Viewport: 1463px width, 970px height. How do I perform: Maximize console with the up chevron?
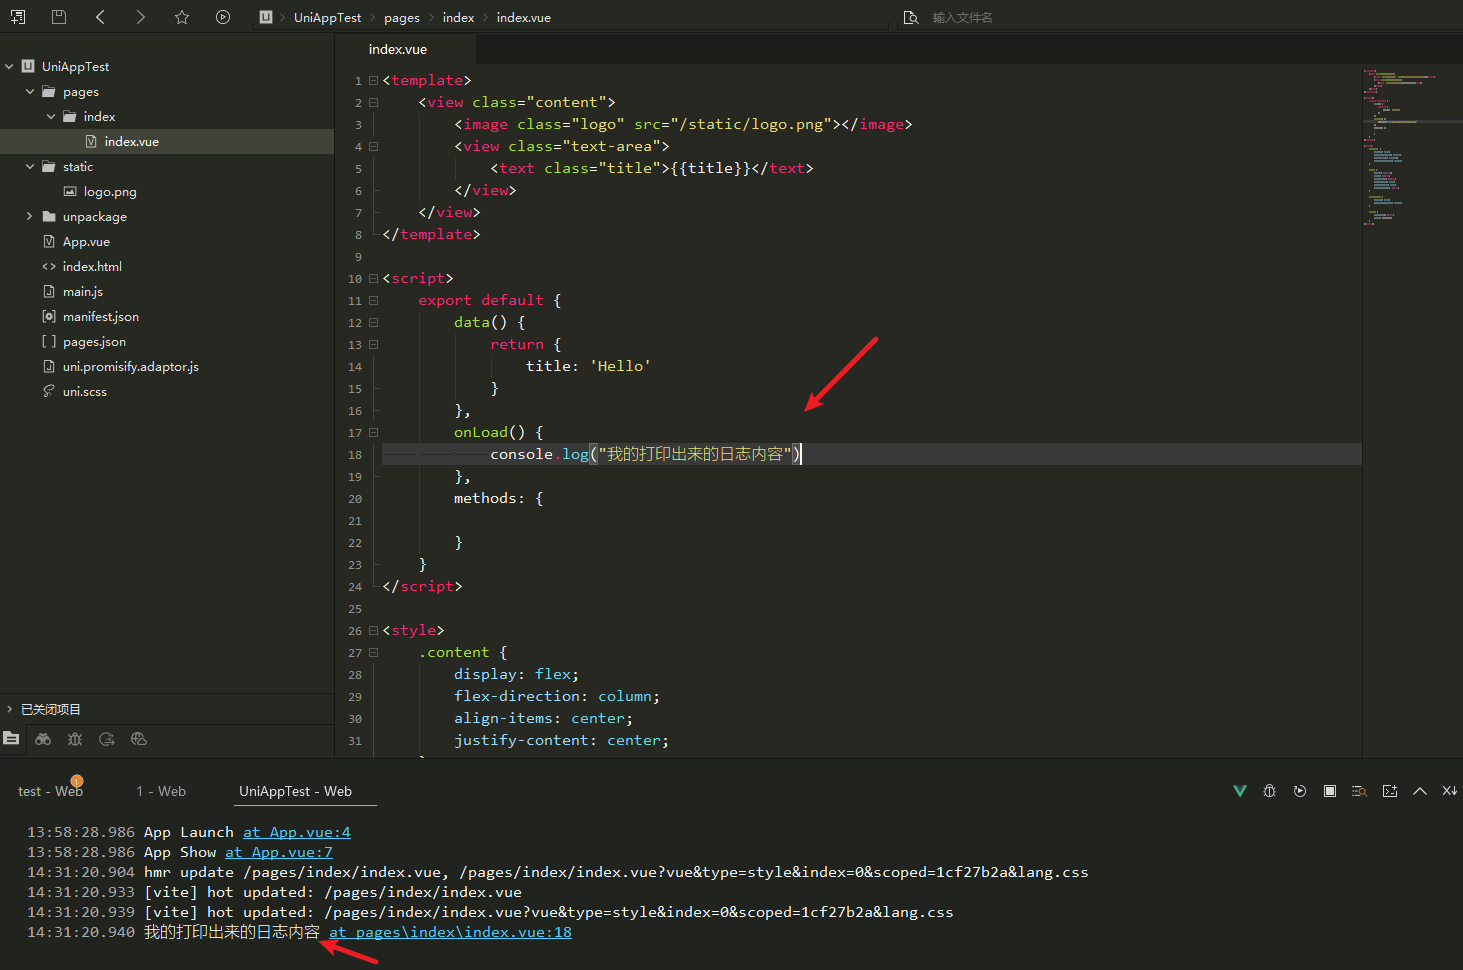[1420, 791]
